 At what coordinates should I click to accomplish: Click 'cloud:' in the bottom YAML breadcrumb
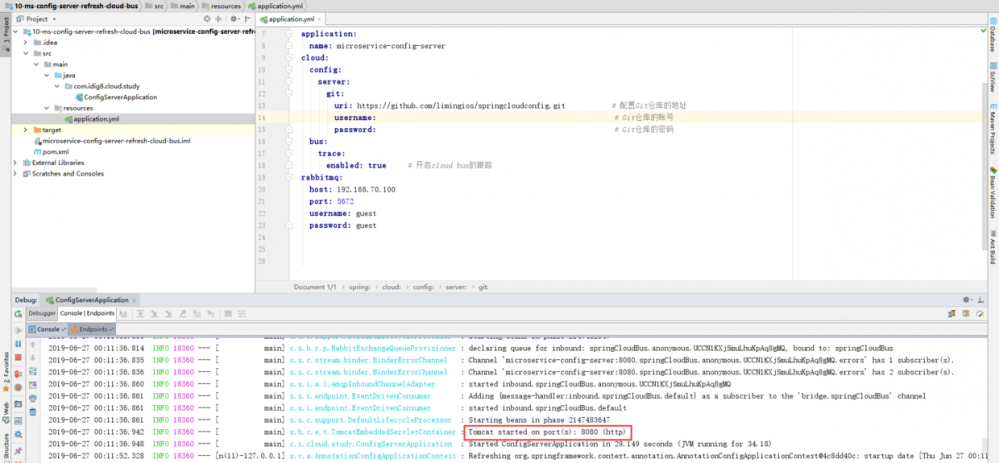click(391, 287)
